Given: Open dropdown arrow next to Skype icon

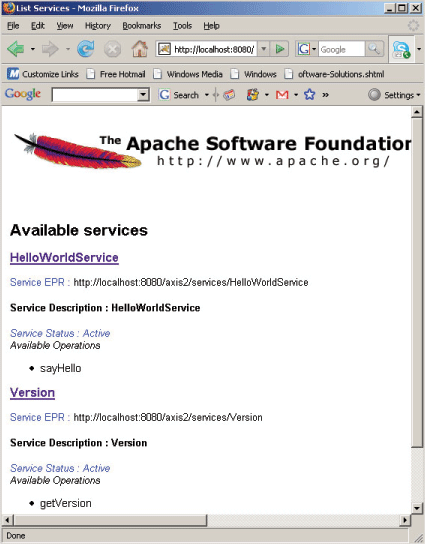Looking at the screenshot, I should tap(419, 49).
